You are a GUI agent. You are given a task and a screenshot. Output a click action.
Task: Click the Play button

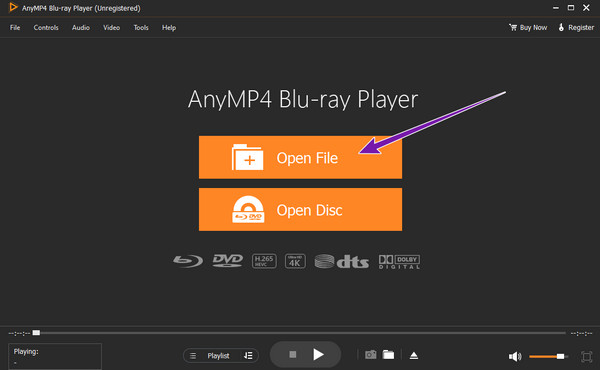coord(318,355)
